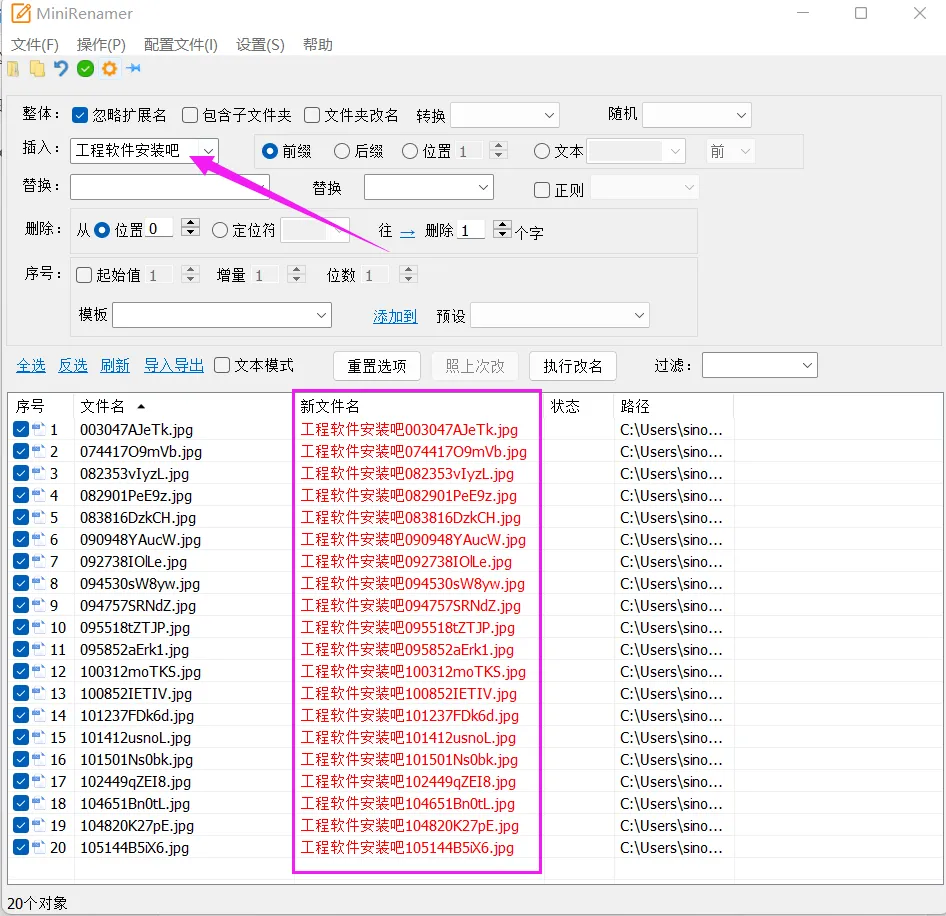This screenshot has width=946, height=916.
Task: Click the 替换 text input field
Action: [x=170, y=187]
